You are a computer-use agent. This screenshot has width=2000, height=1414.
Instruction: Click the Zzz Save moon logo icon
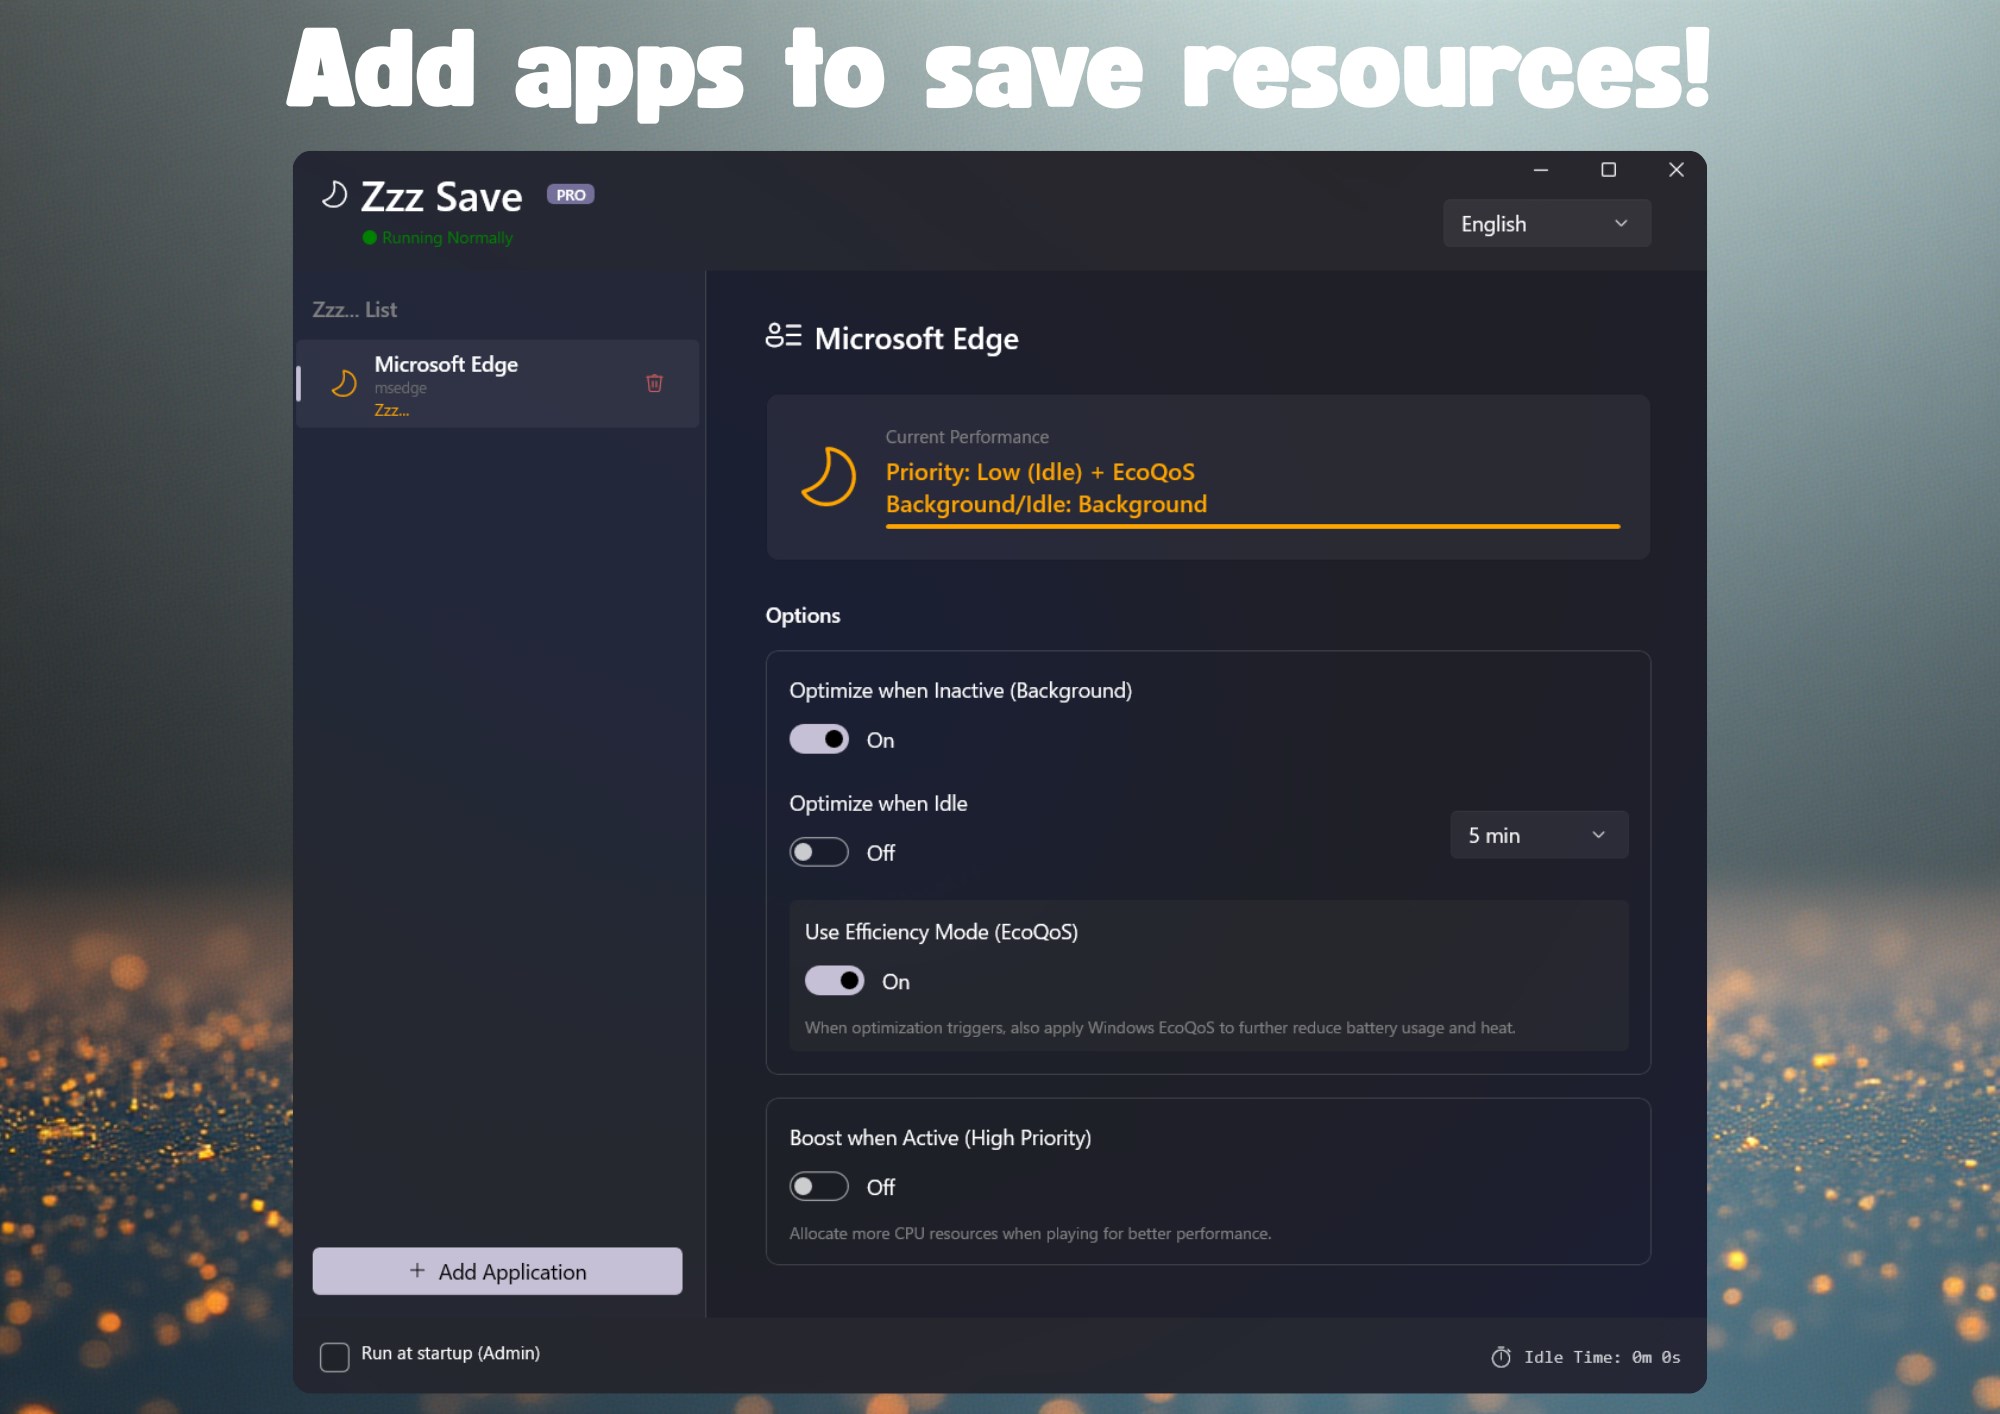pos(334,195)
